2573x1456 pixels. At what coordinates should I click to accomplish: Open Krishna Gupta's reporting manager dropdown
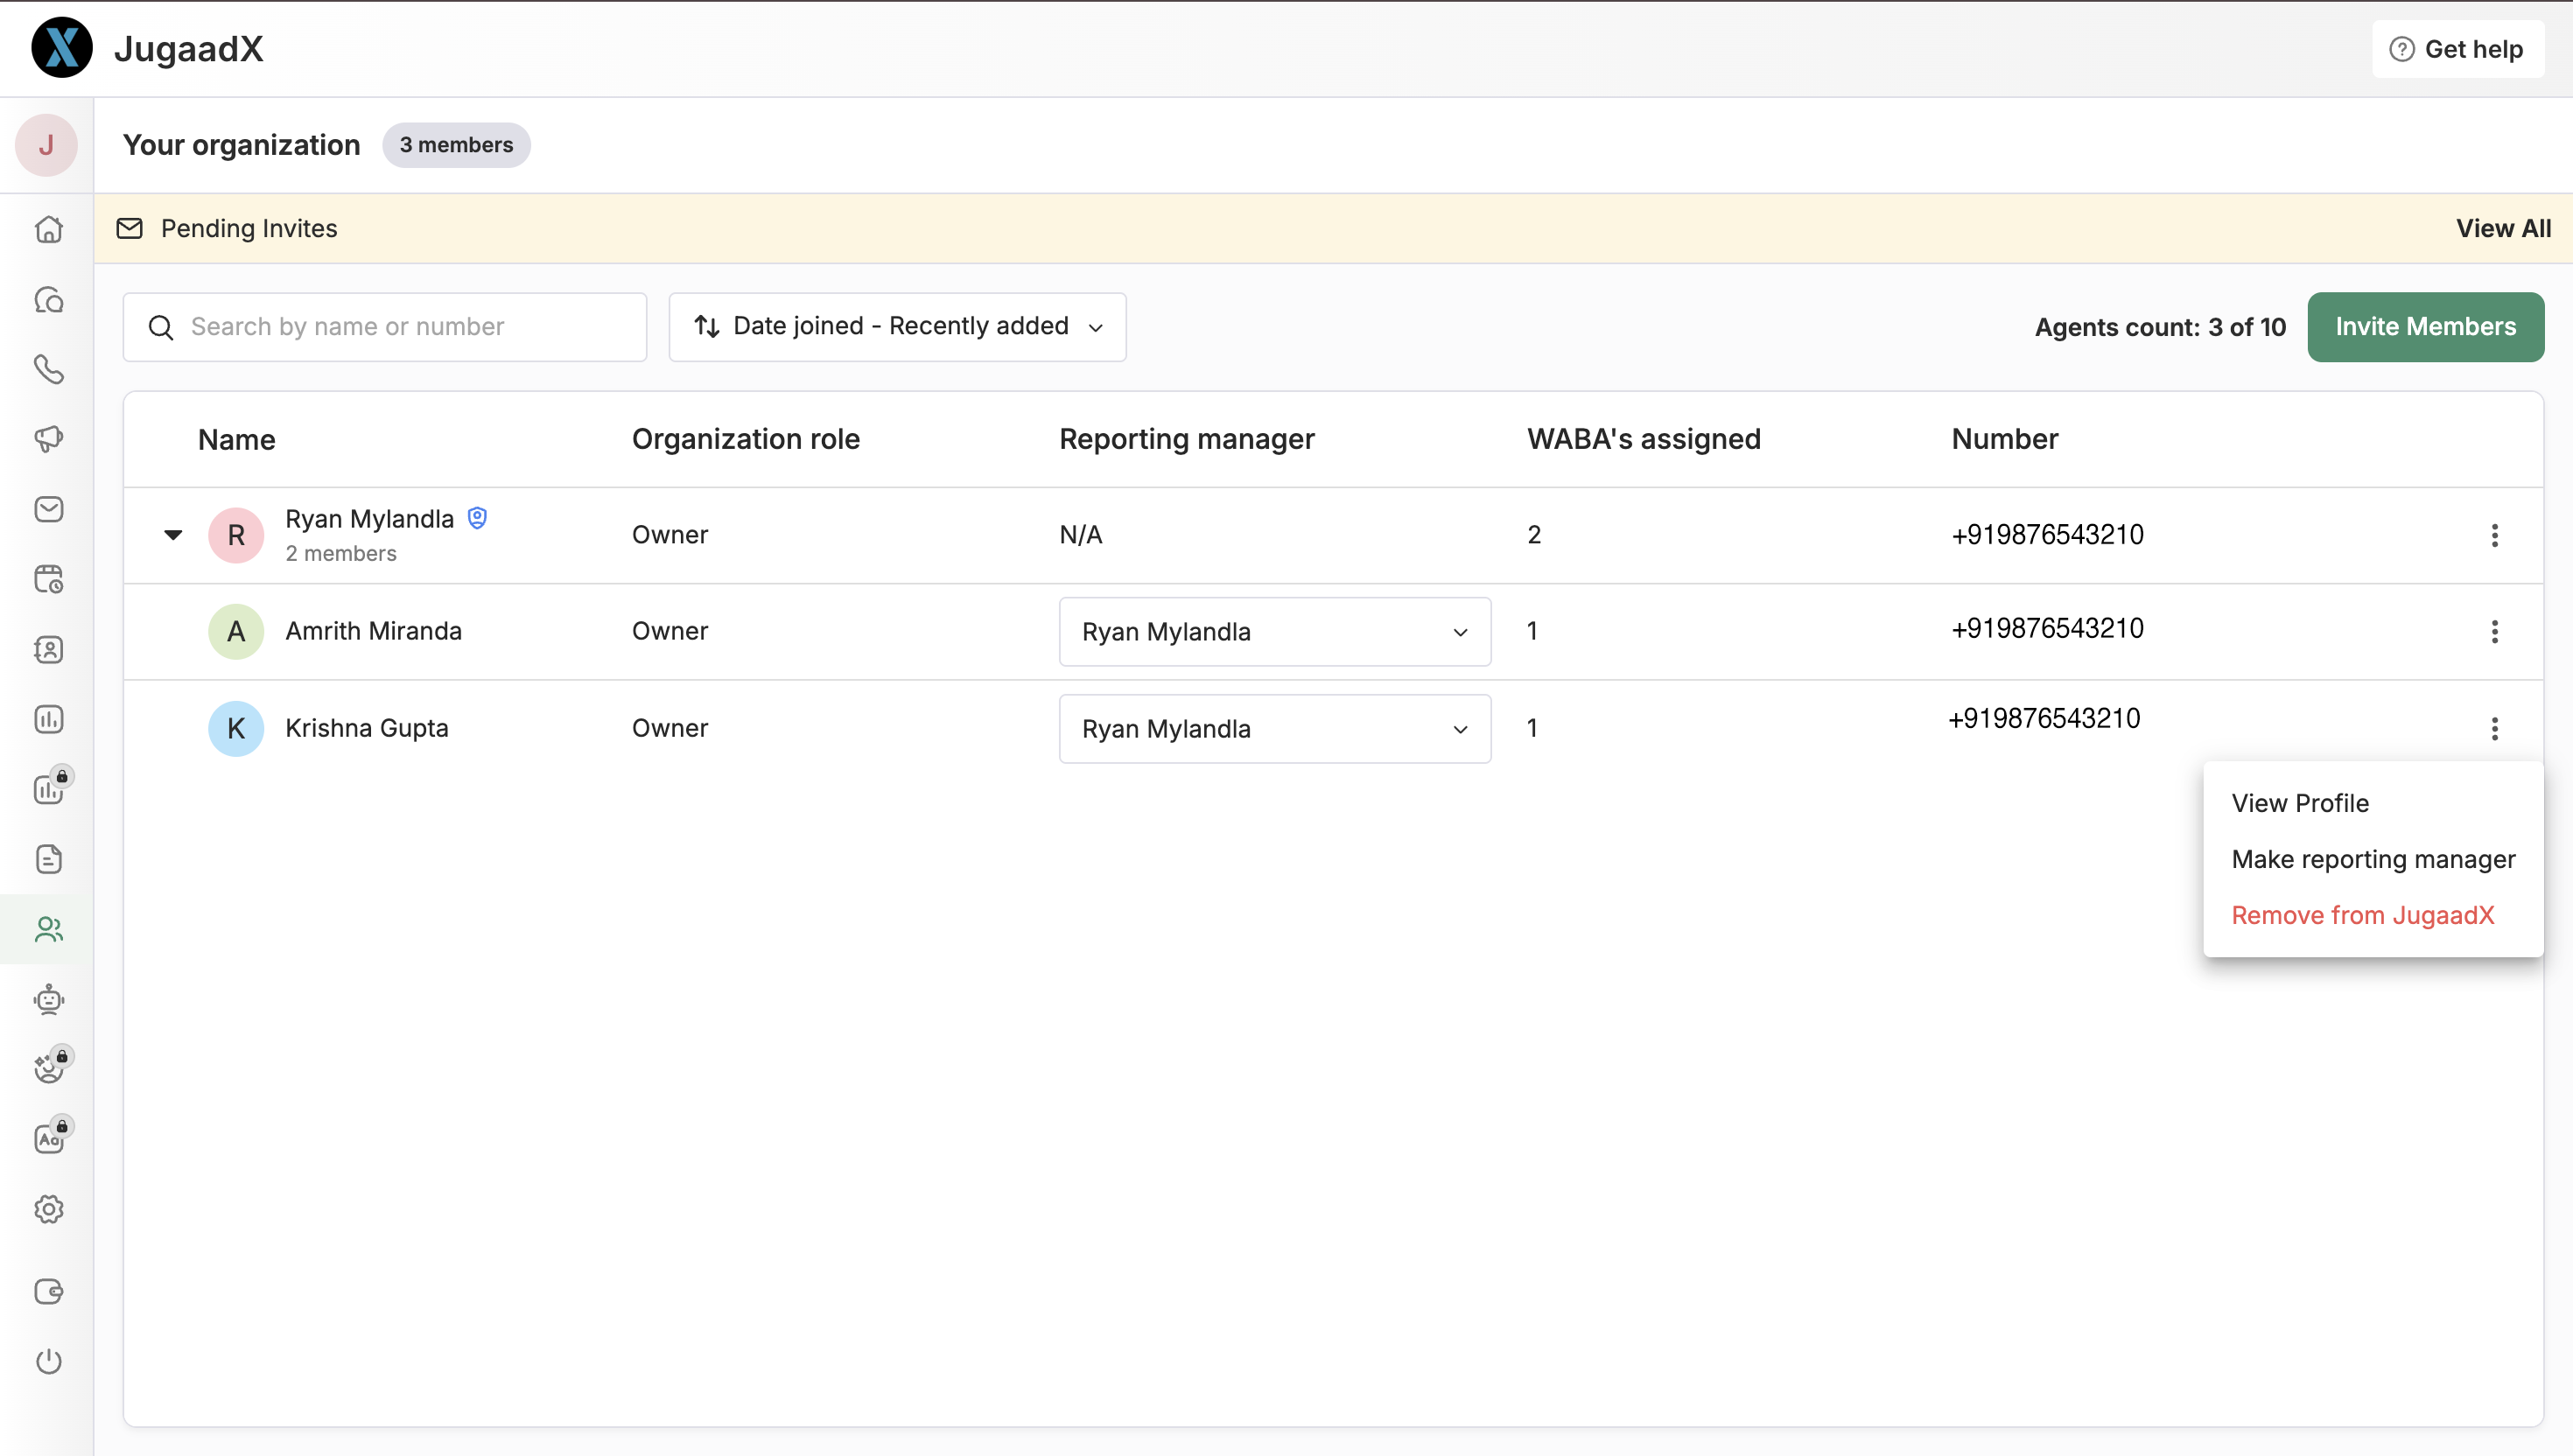[x=1274, y=729]
